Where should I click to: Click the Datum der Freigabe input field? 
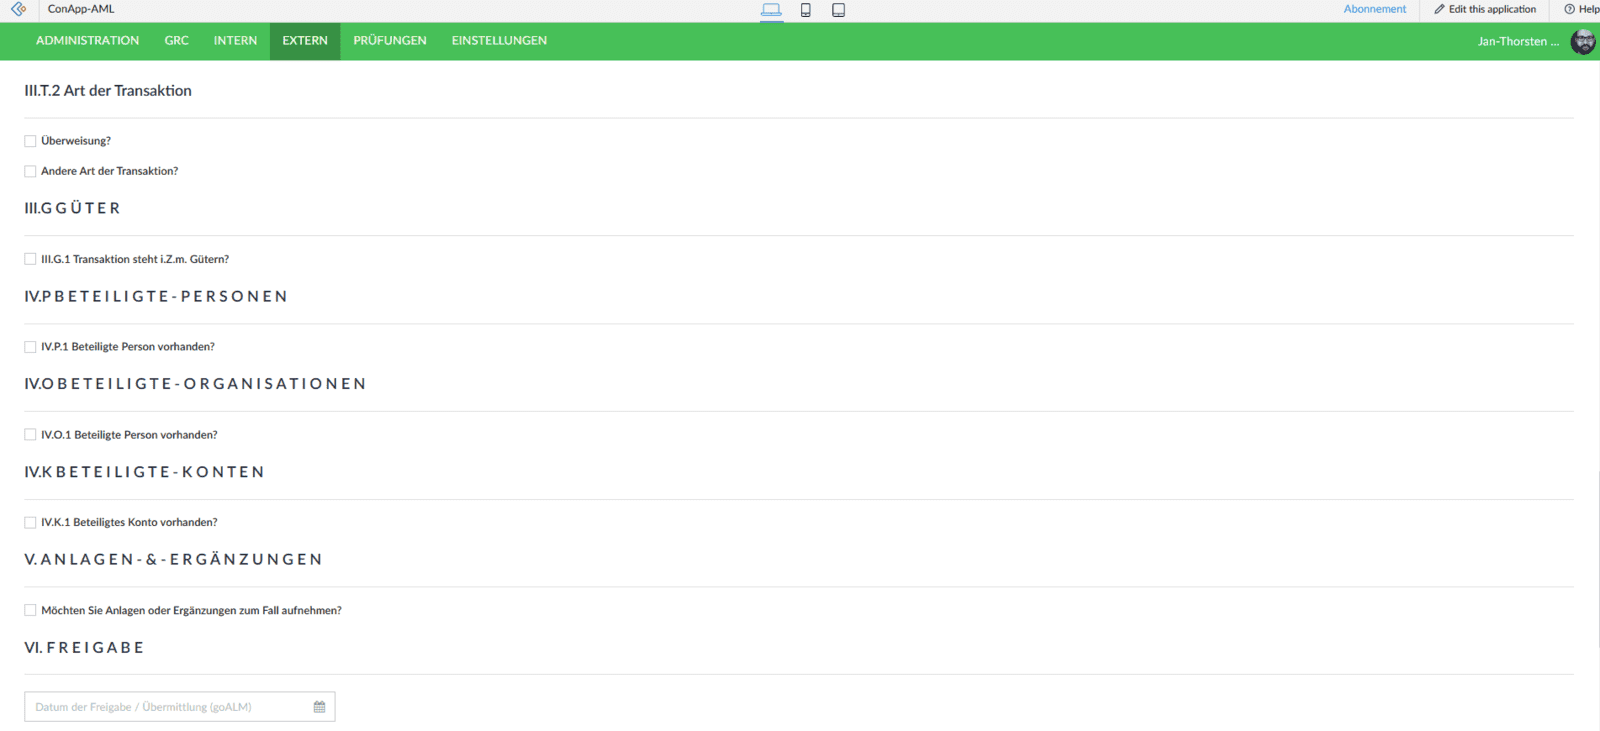tap(165, 707)
